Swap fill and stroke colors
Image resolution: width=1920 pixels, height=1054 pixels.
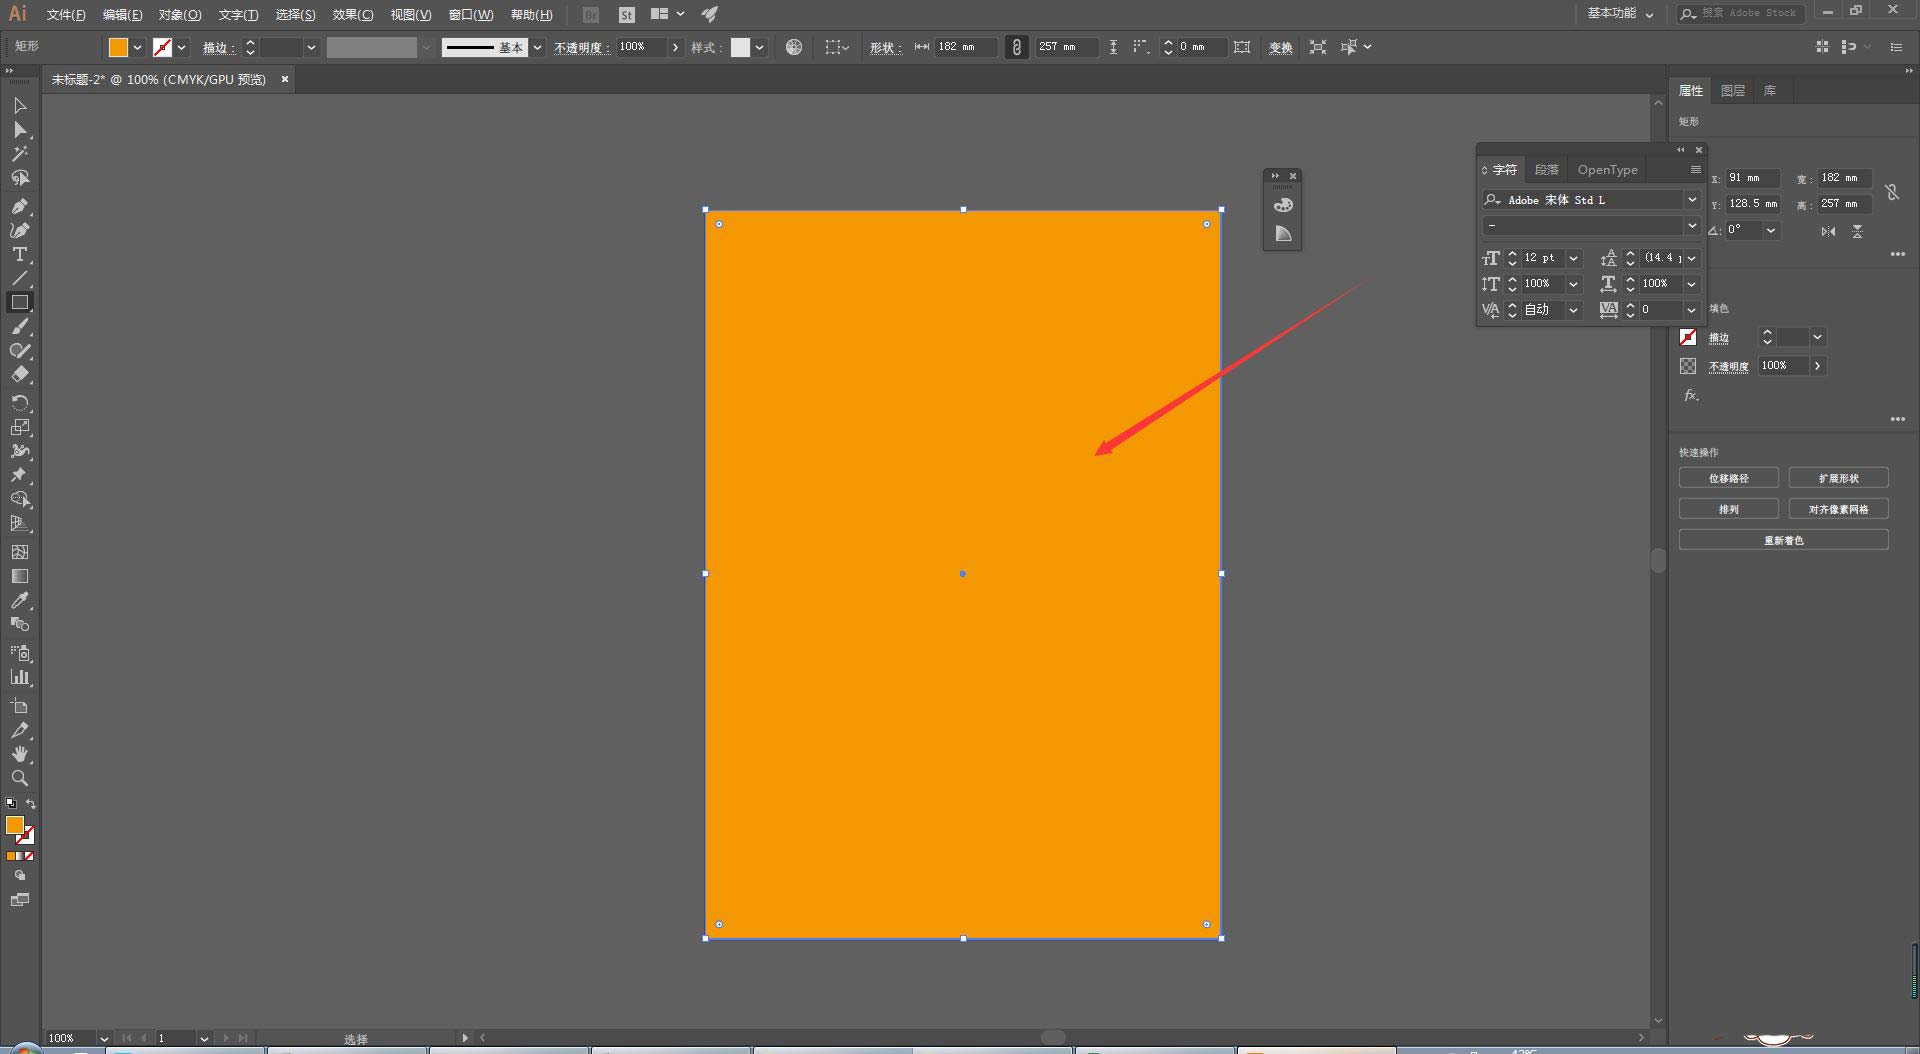pyautogui.click(x=31, y=804)
